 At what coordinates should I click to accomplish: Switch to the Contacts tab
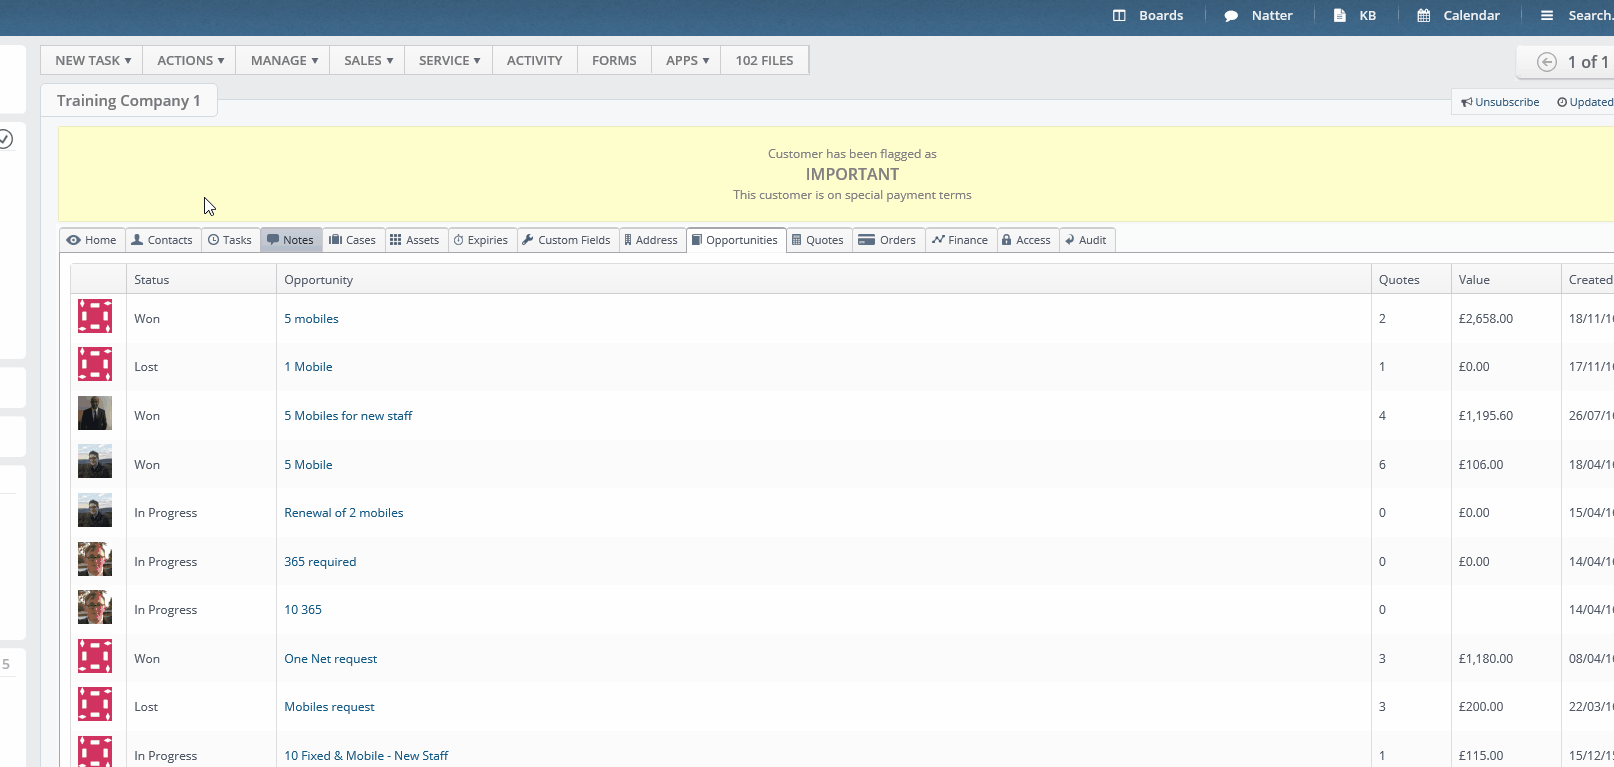[x=162, y=240]
